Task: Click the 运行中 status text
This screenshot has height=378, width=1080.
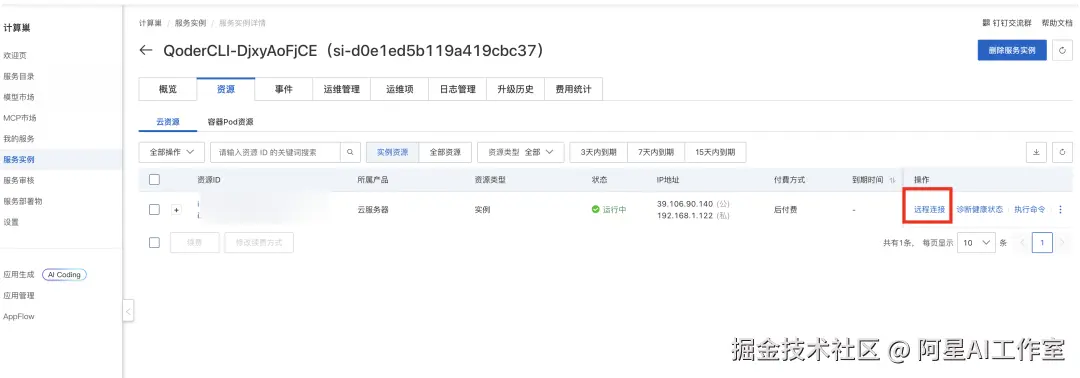Action: point(614,209)
